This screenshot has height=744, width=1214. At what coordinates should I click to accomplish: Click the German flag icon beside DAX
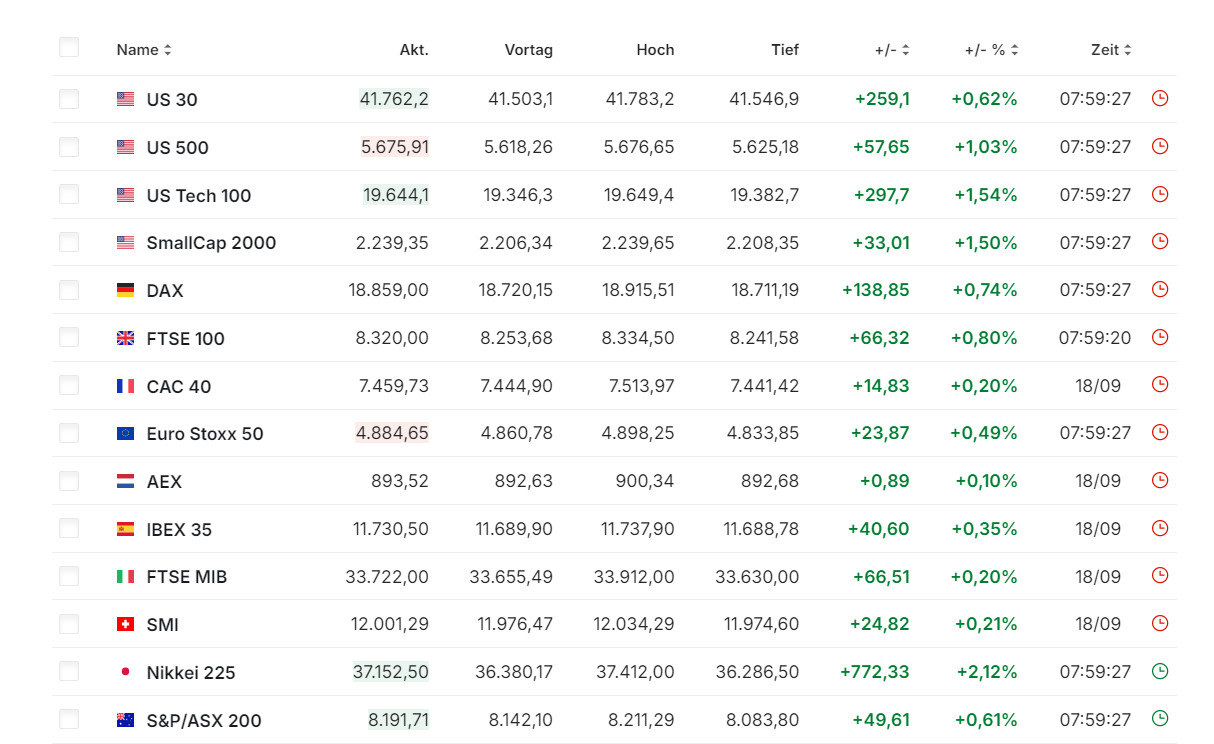125,290
